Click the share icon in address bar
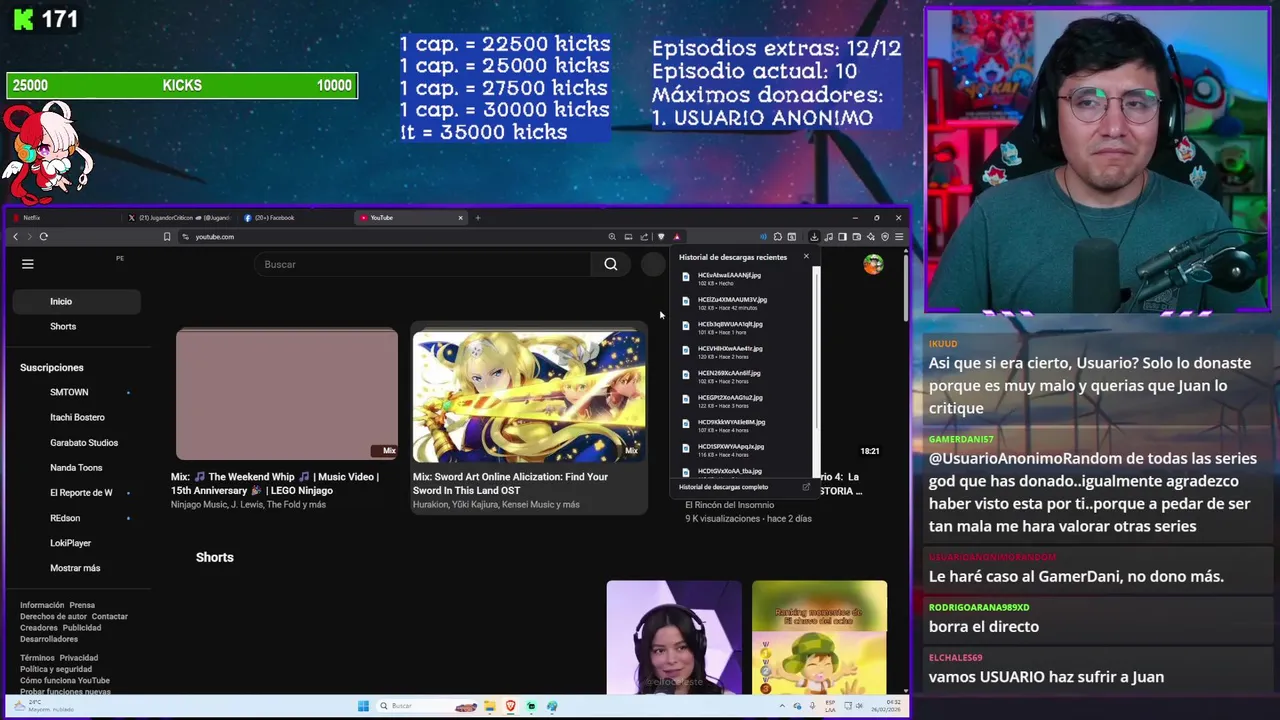Screen dimensions: 1280x720 (x=644, y=237)
